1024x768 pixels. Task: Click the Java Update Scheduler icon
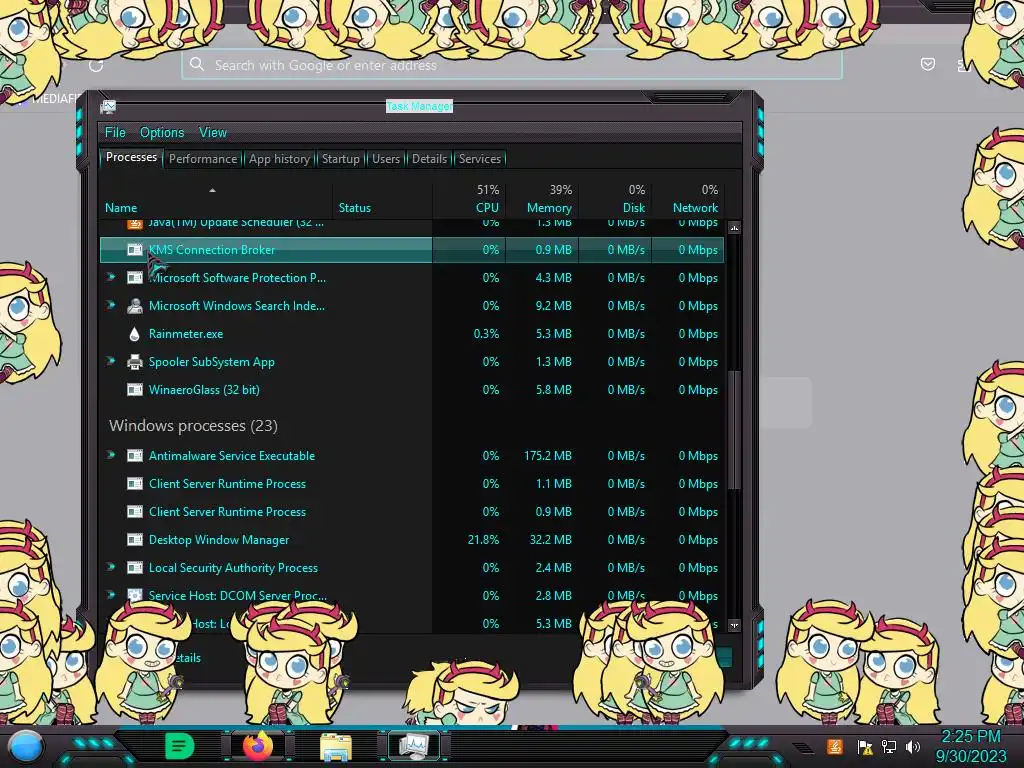135,223
